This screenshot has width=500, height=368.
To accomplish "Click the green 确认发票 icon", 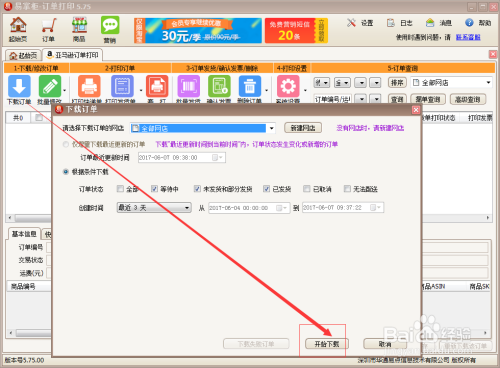I will click(219, 86).
